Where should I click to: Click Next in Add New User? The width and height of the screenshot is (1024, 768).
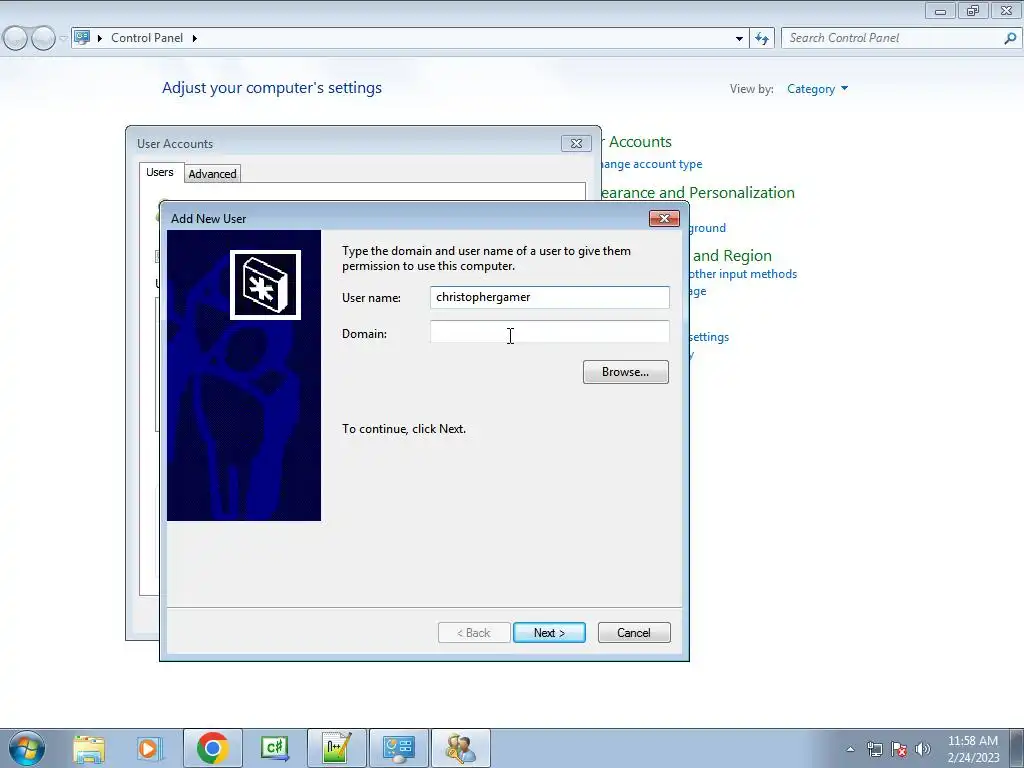click(x=549, y=632)
